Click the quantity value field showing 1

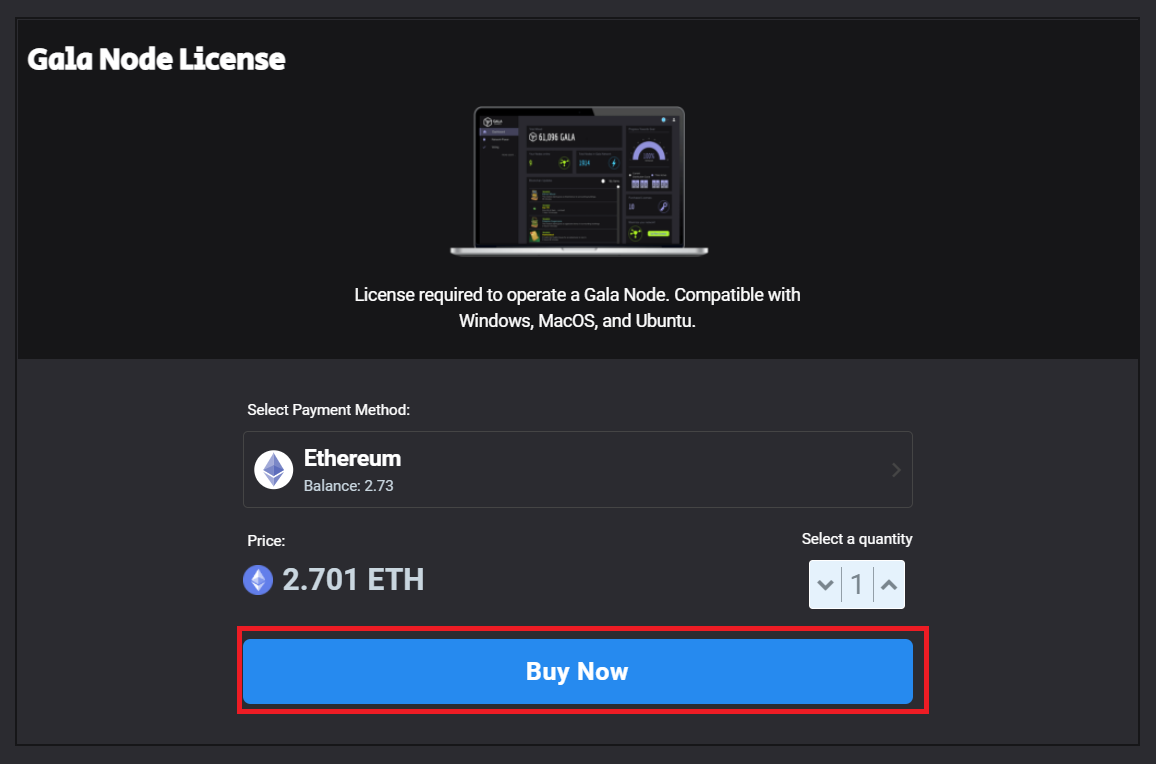click(857, 585)
